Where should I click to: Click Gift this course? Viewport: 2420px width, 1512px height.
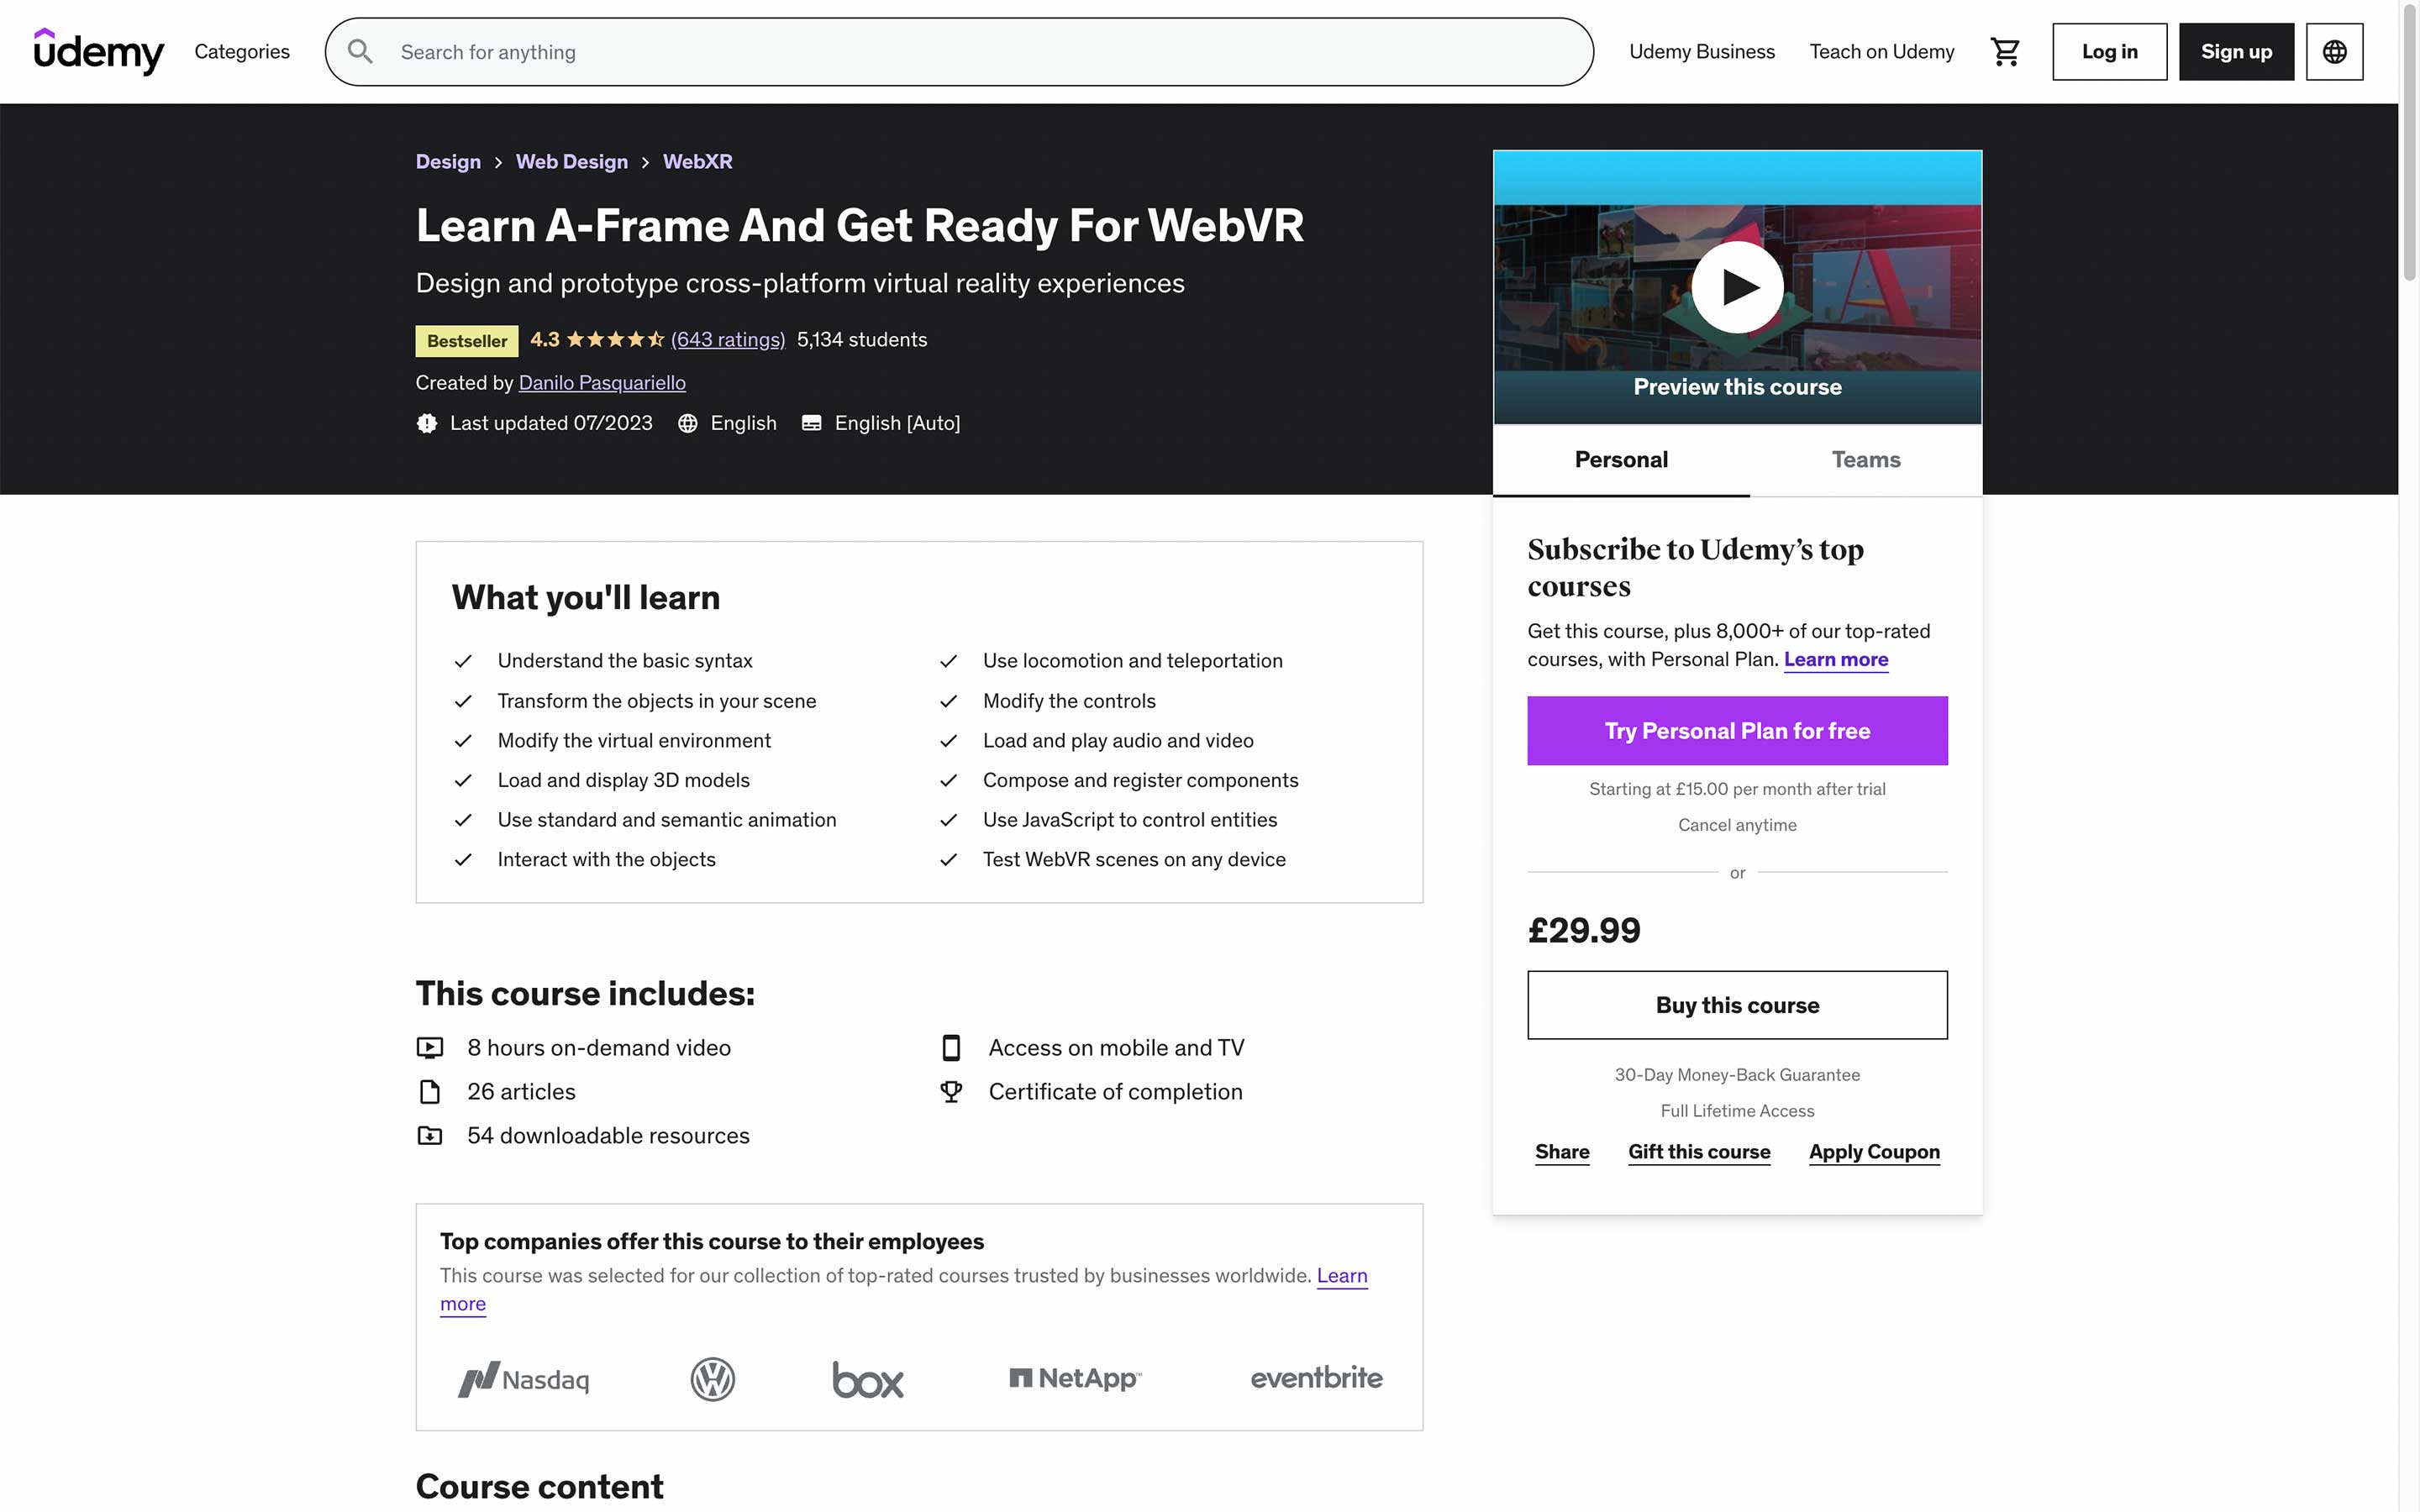coord(1698,1152)
